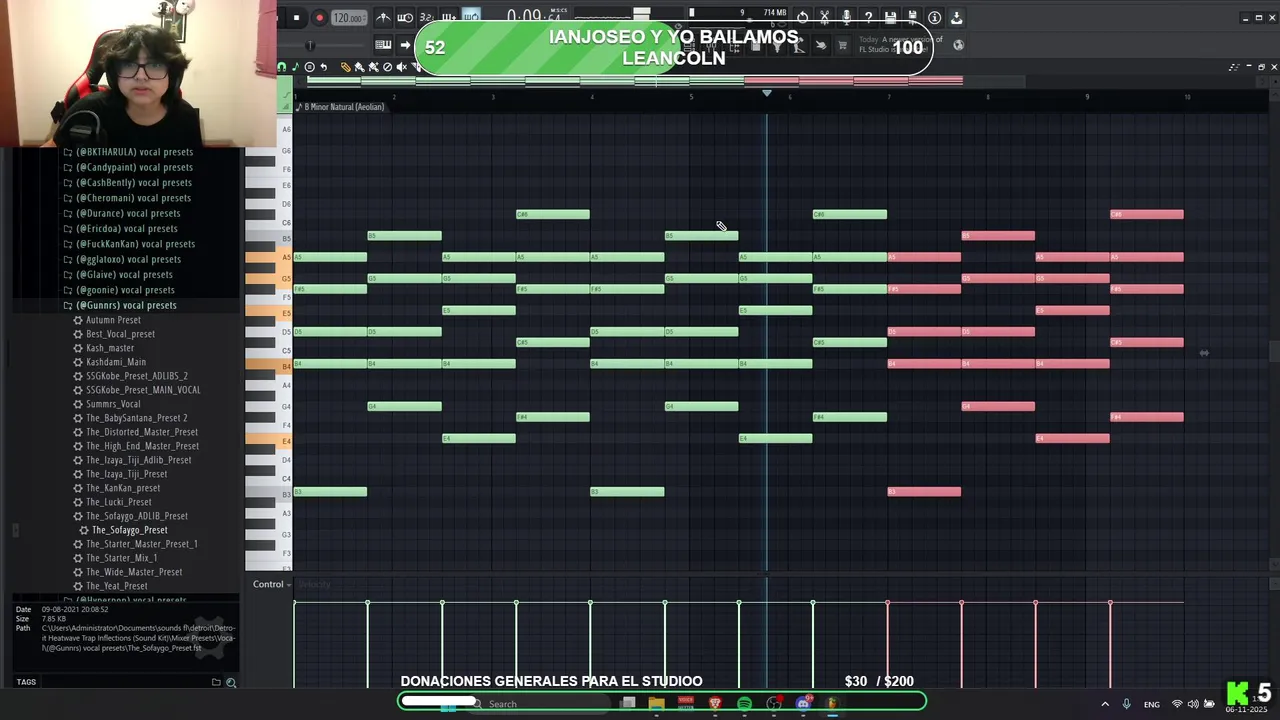This screenshot has width=1280, height=720.
Task: Click the FL Studio taskbar icon
Action: [x=832, y=704]
